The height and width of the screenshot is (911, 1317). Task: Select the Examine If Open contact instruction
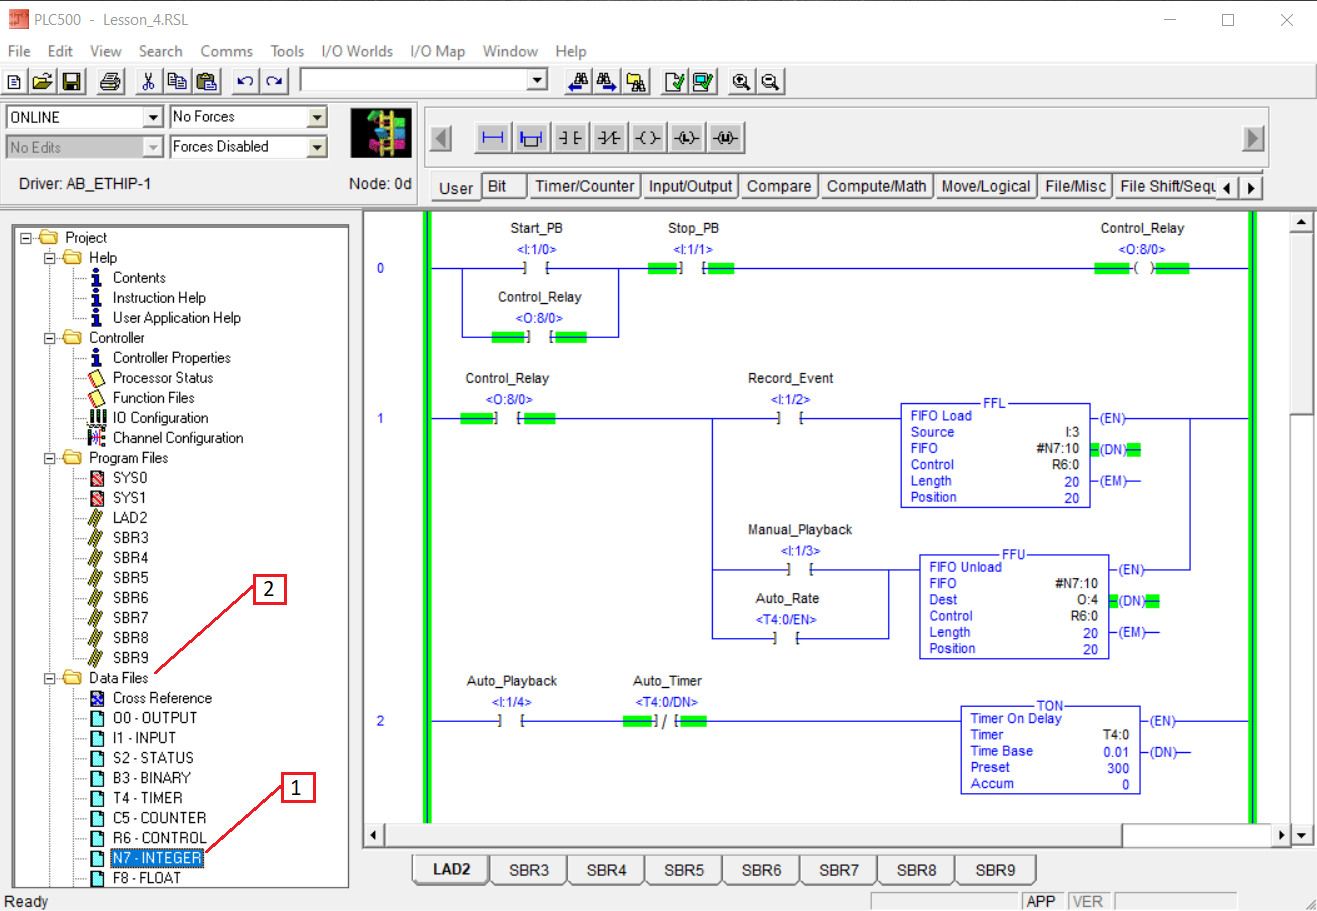[609, 138]
